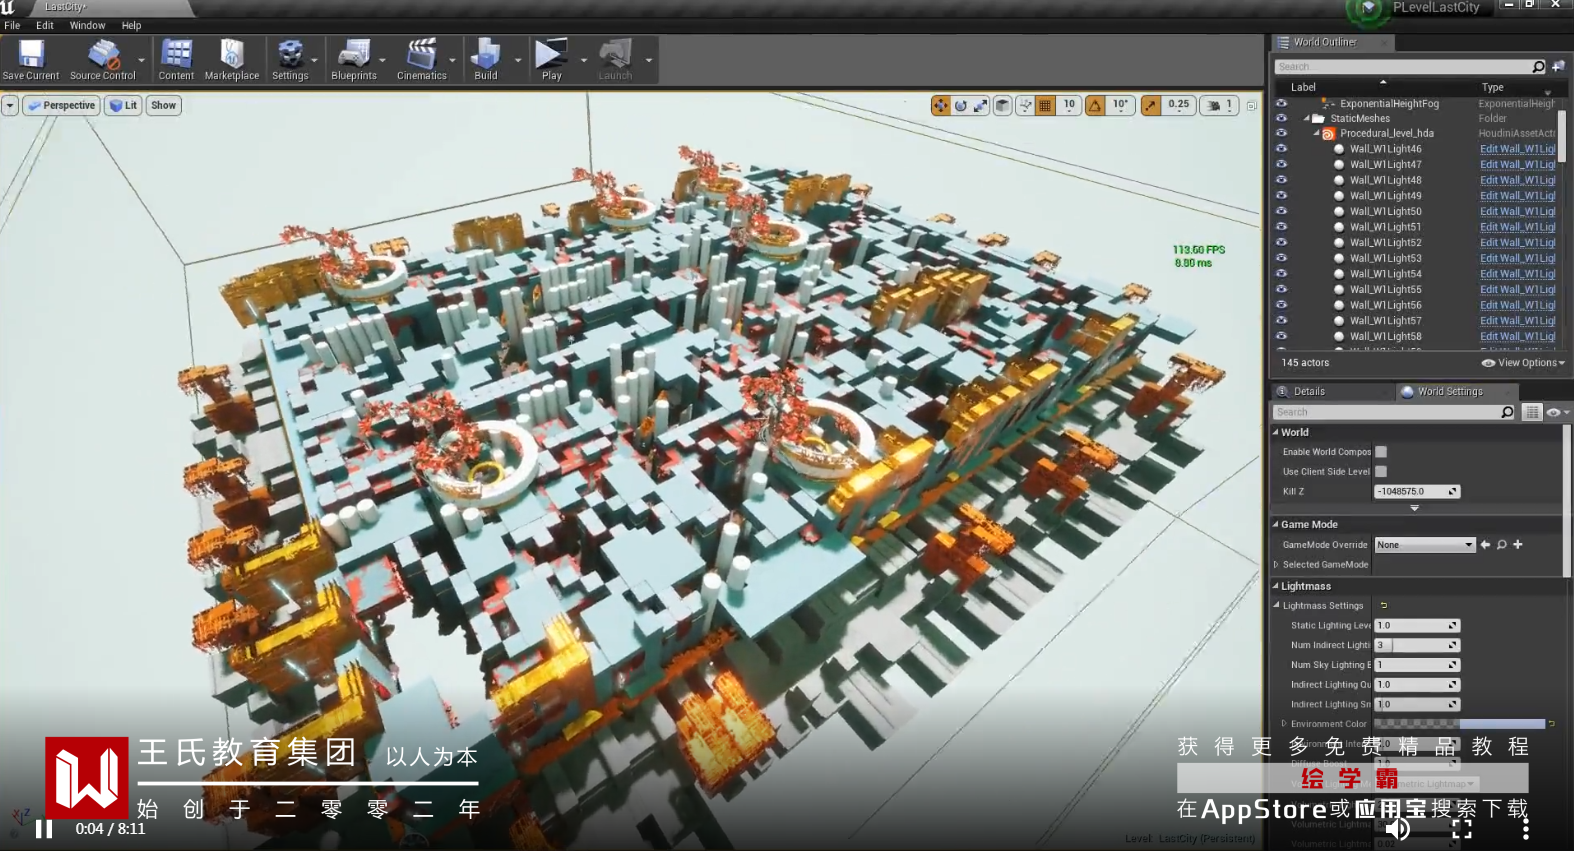Maximize or restore the viewport
Screen dimensions: 1574x851
1251,105
